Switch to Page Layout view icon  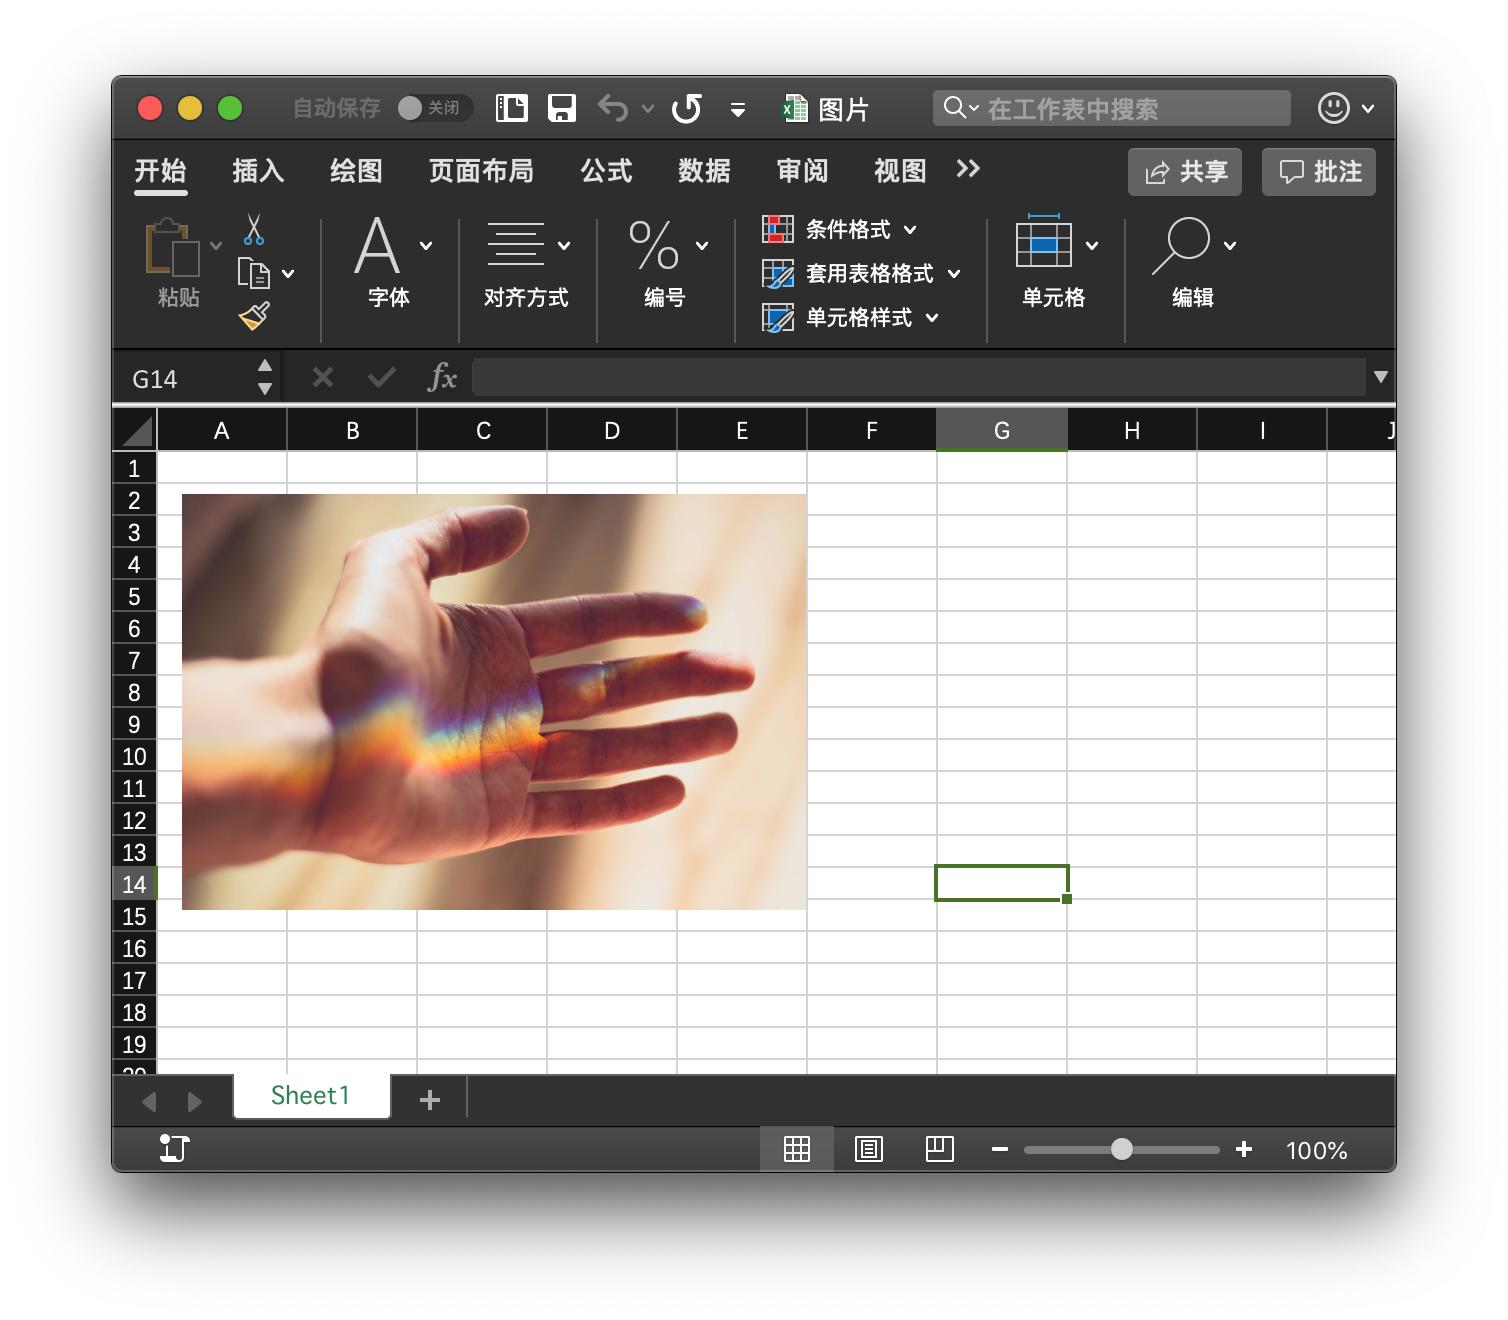click(x=869, y=1149)
